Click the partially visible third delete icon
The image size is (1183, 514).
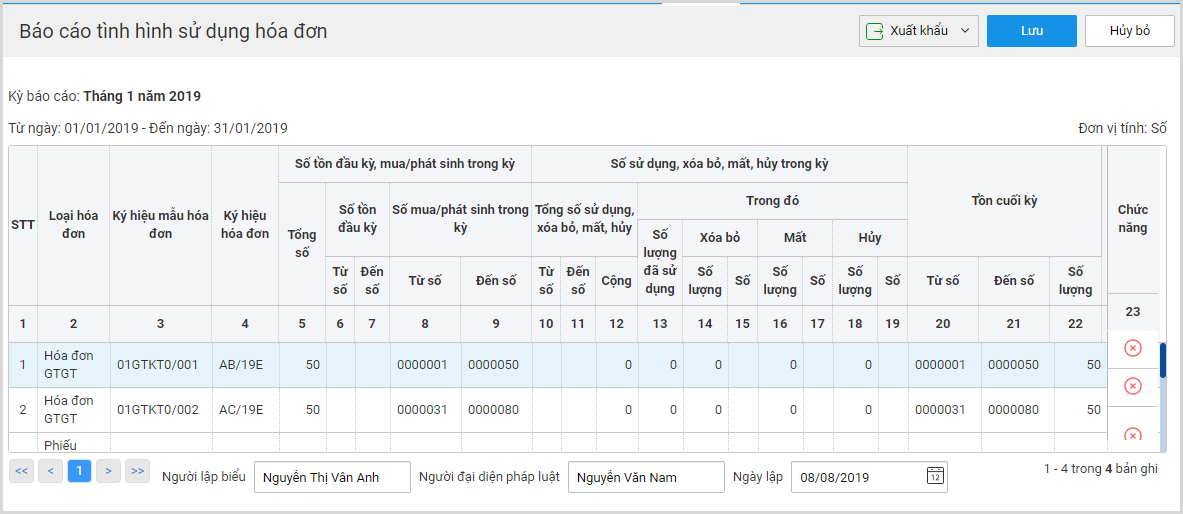click(1132, 434)
